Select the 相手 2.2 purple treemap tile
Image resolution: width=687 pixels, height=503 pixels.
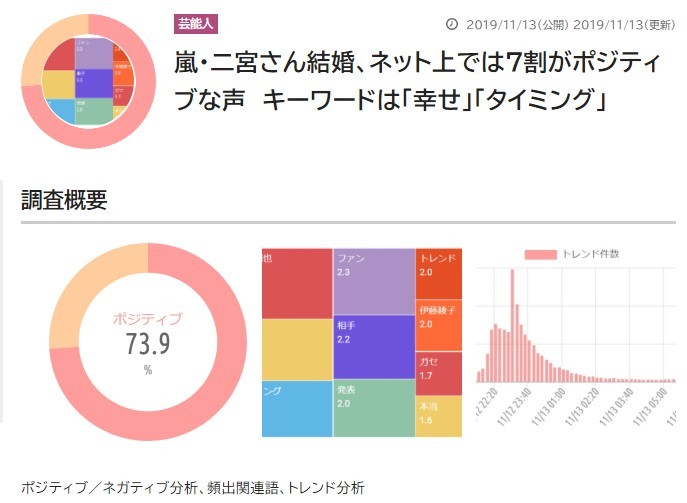click(373, 346)
